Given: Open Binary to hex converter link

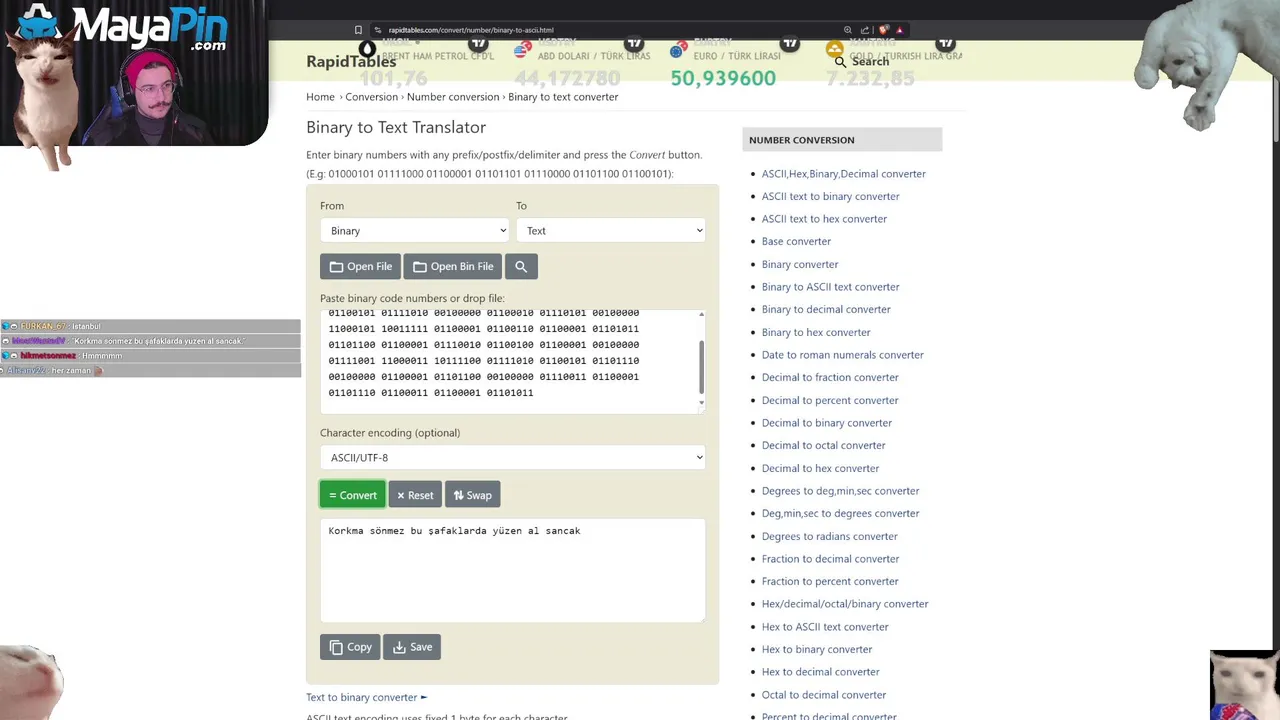Looking at the screenshot, I should (816, 332).
